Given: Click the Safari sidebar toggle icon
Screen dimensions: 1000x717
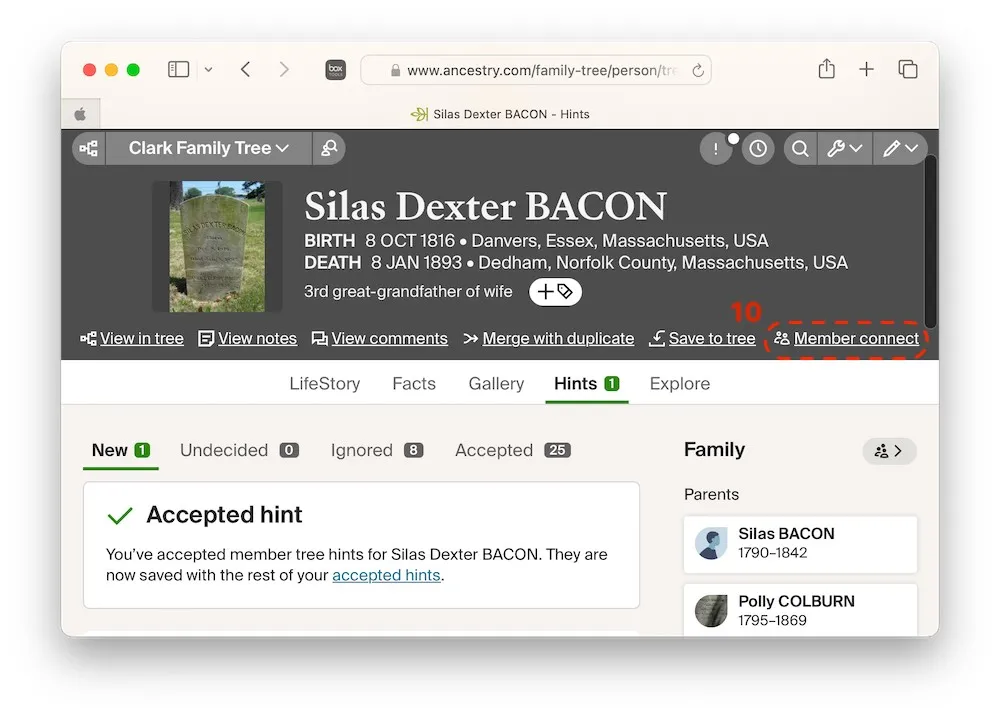Looking at the screenshot, I should pos(179,70).
